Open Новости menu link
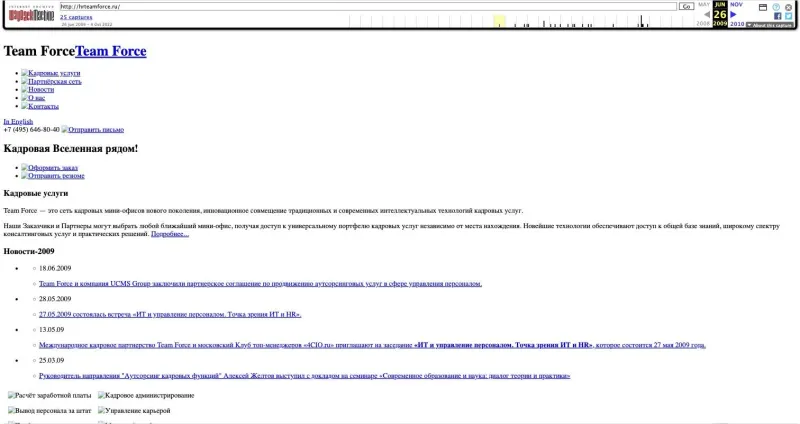This screenshot has width=800, height=424. pyautogui.click(x=37, y=89)
